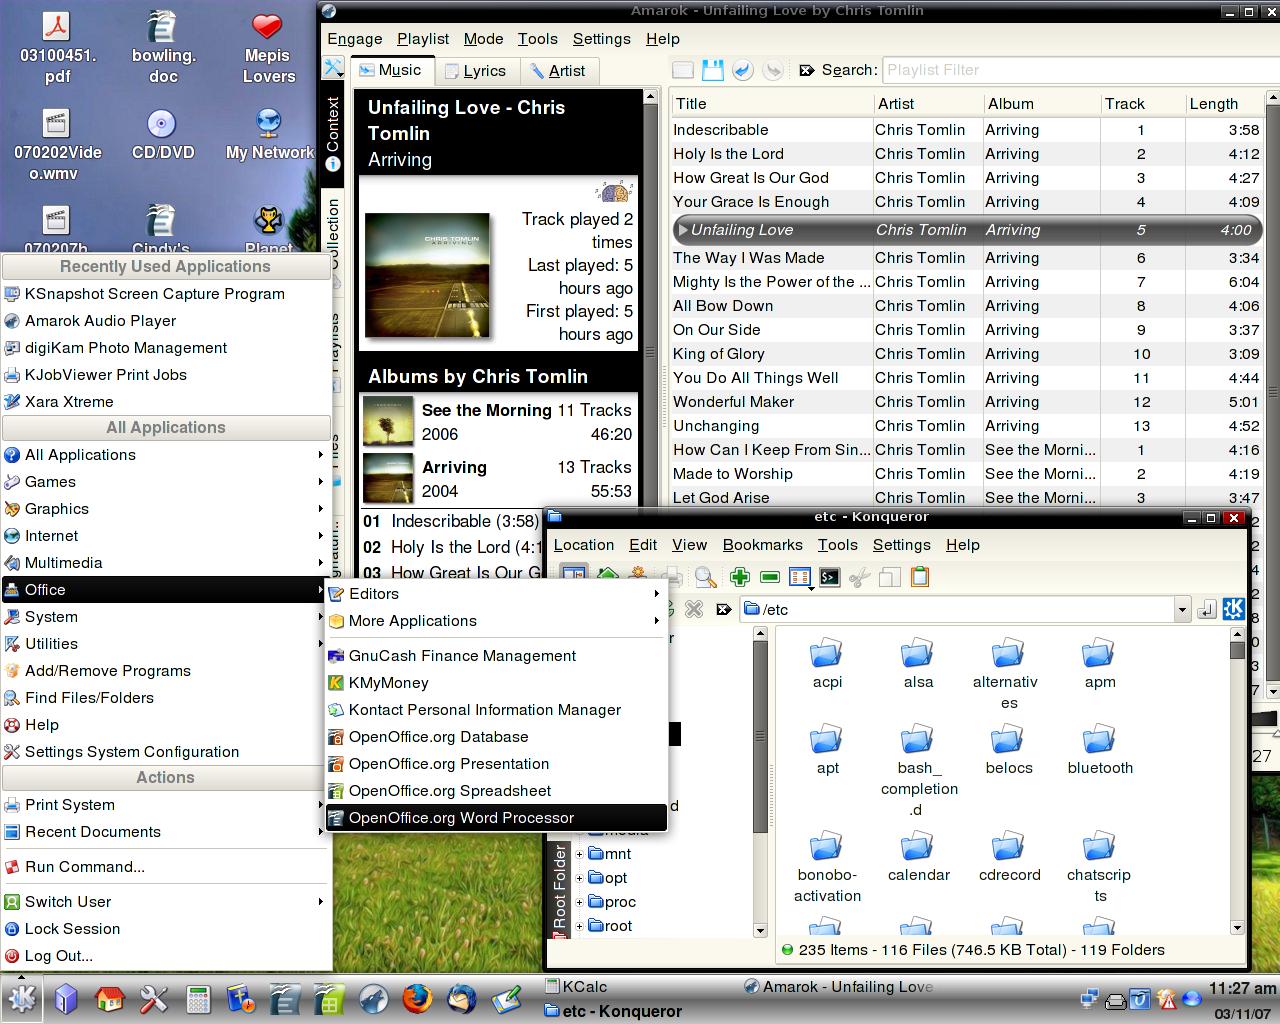
Task: Open the 03100451.pdf desktop icon
Action: pos(57,48)
